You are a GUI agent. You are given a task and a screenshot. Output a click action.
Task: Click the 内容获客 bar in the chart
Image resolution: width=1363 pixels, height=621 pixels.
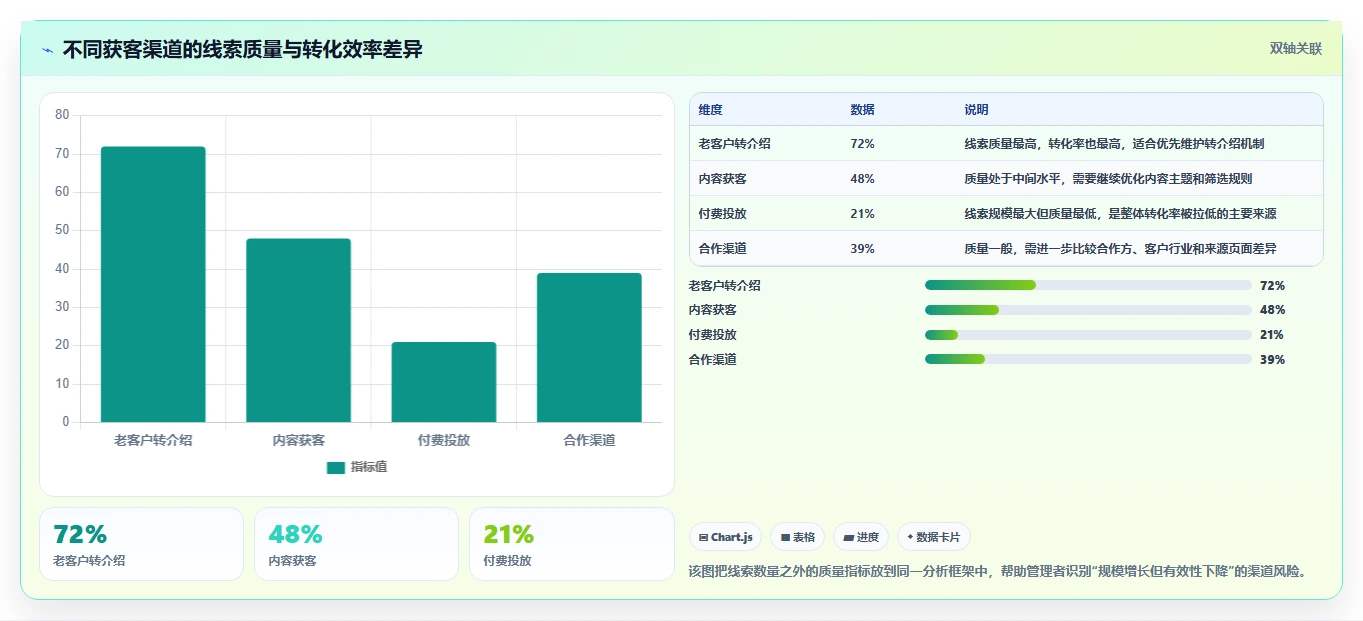[x=298, y=330]
